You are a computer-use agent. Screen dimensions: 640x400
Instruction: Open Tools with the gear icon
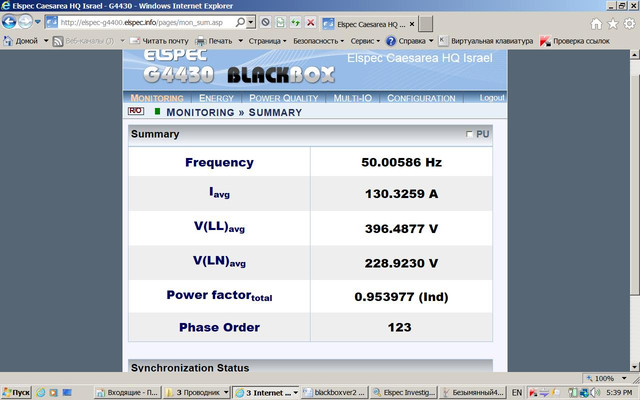click(629, 24)
